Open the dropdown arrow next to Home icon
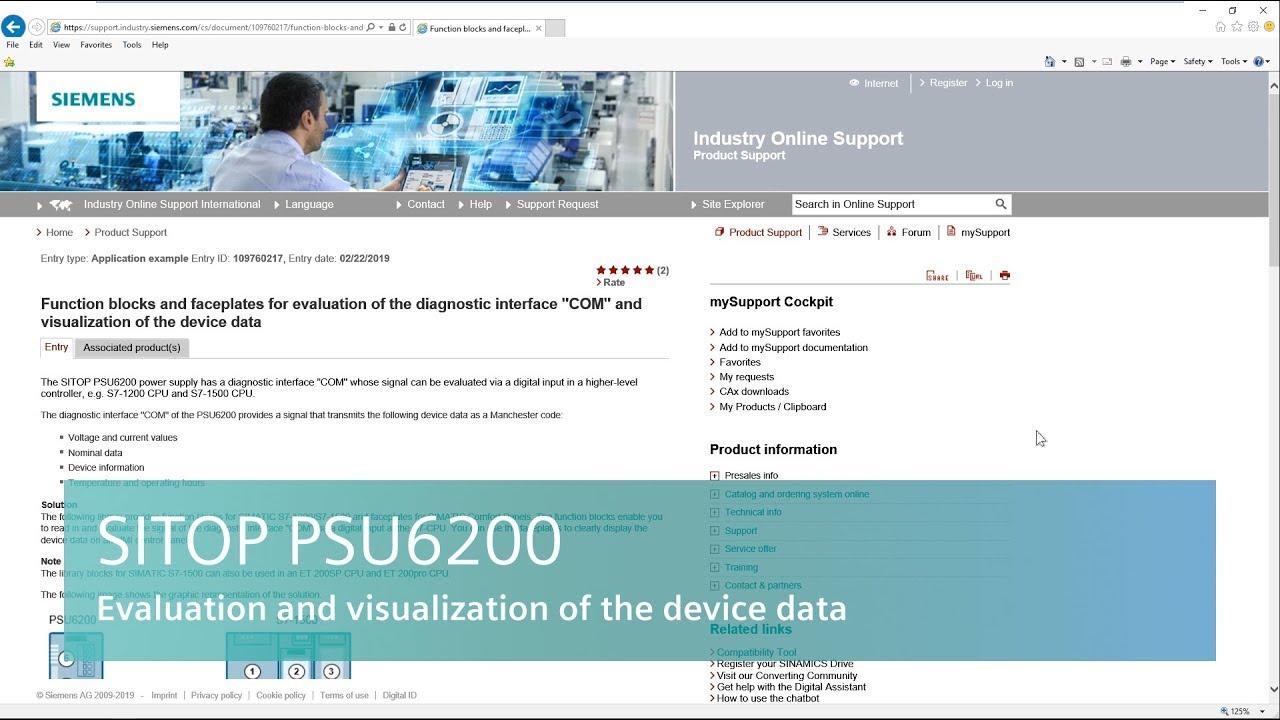 tap(1063, 62)
